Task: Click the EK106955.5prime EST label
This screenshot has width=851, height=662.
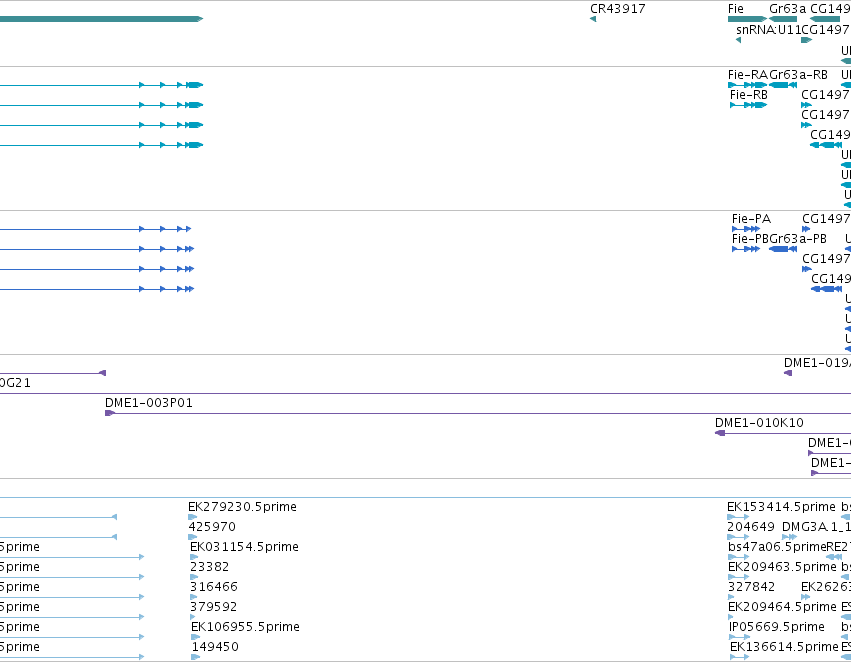Action: [245, 627]
